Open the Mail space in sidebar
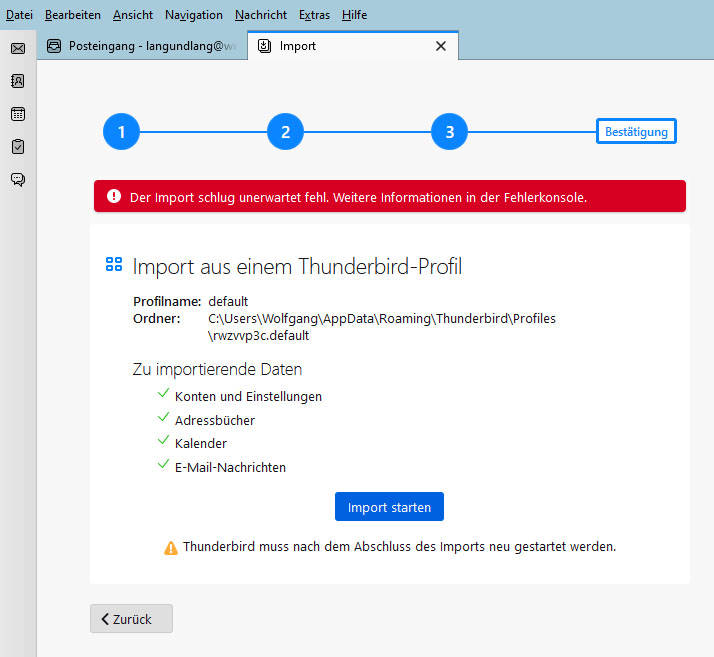Viewport: 714px width, 657px height. (x=18, y=48)
